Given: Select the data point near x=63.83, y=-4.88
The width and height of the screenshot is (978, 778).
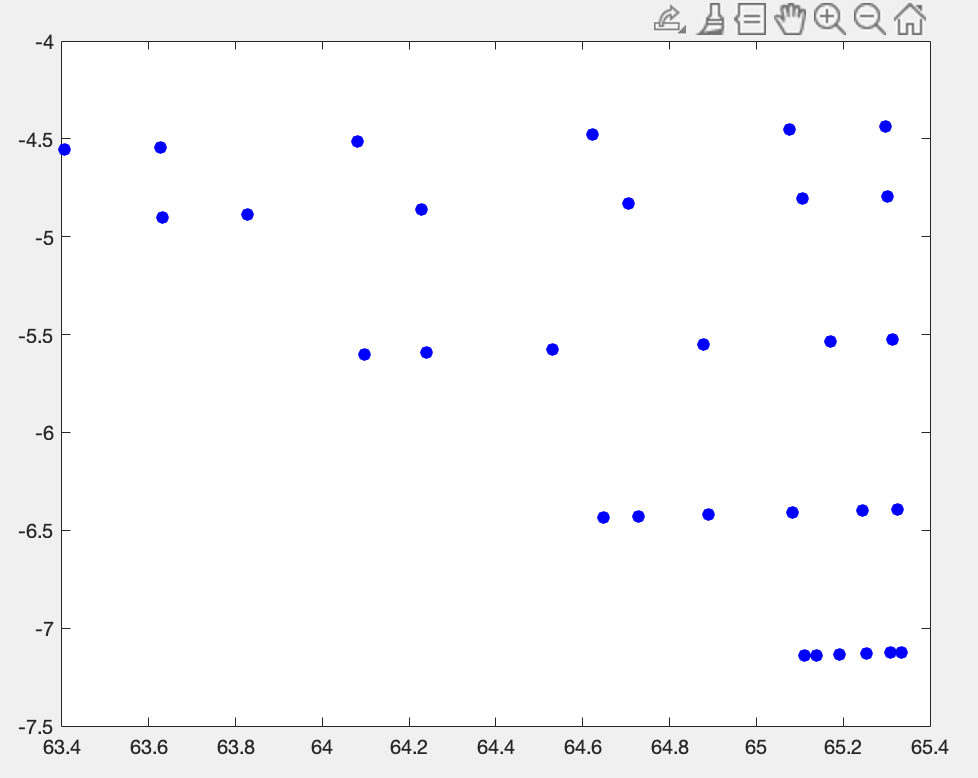Looking at the screenshot, I should (x=248, y=214).
